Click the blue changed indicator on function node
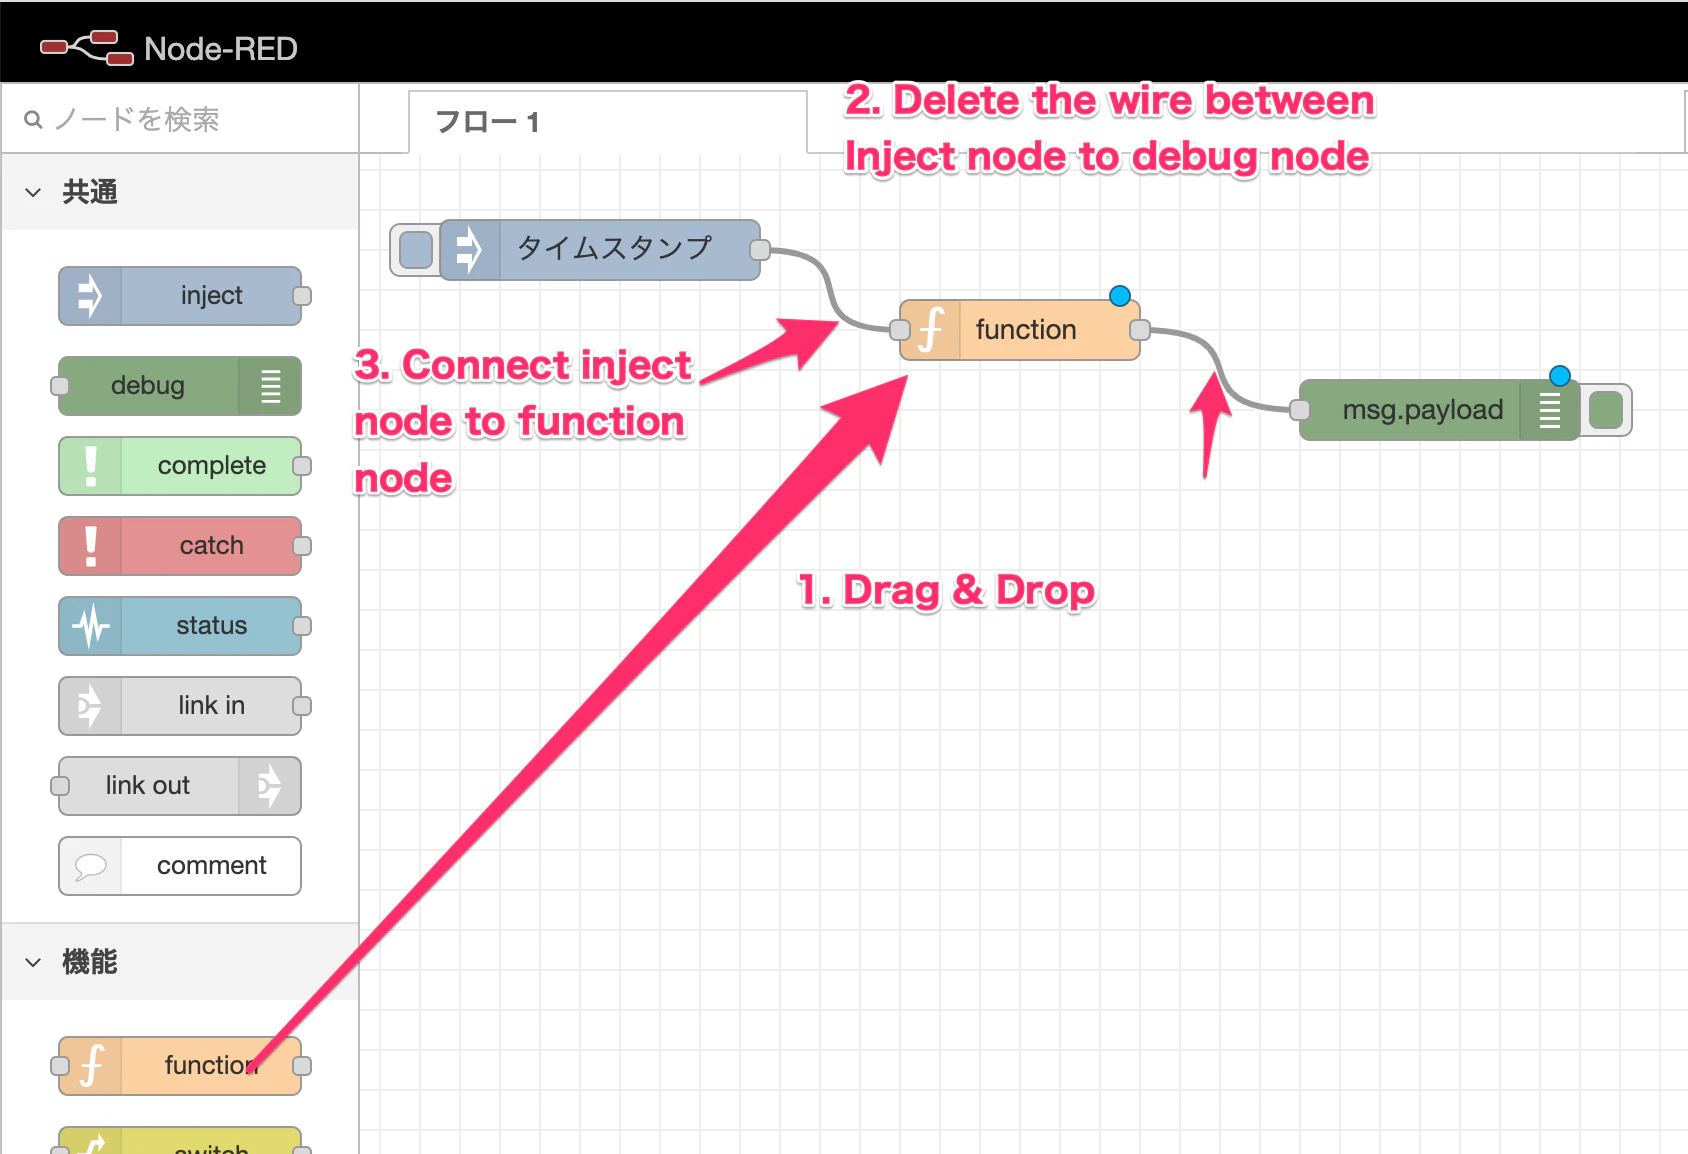The width and height of the screenshot is (1688, 1154). 1120,296
